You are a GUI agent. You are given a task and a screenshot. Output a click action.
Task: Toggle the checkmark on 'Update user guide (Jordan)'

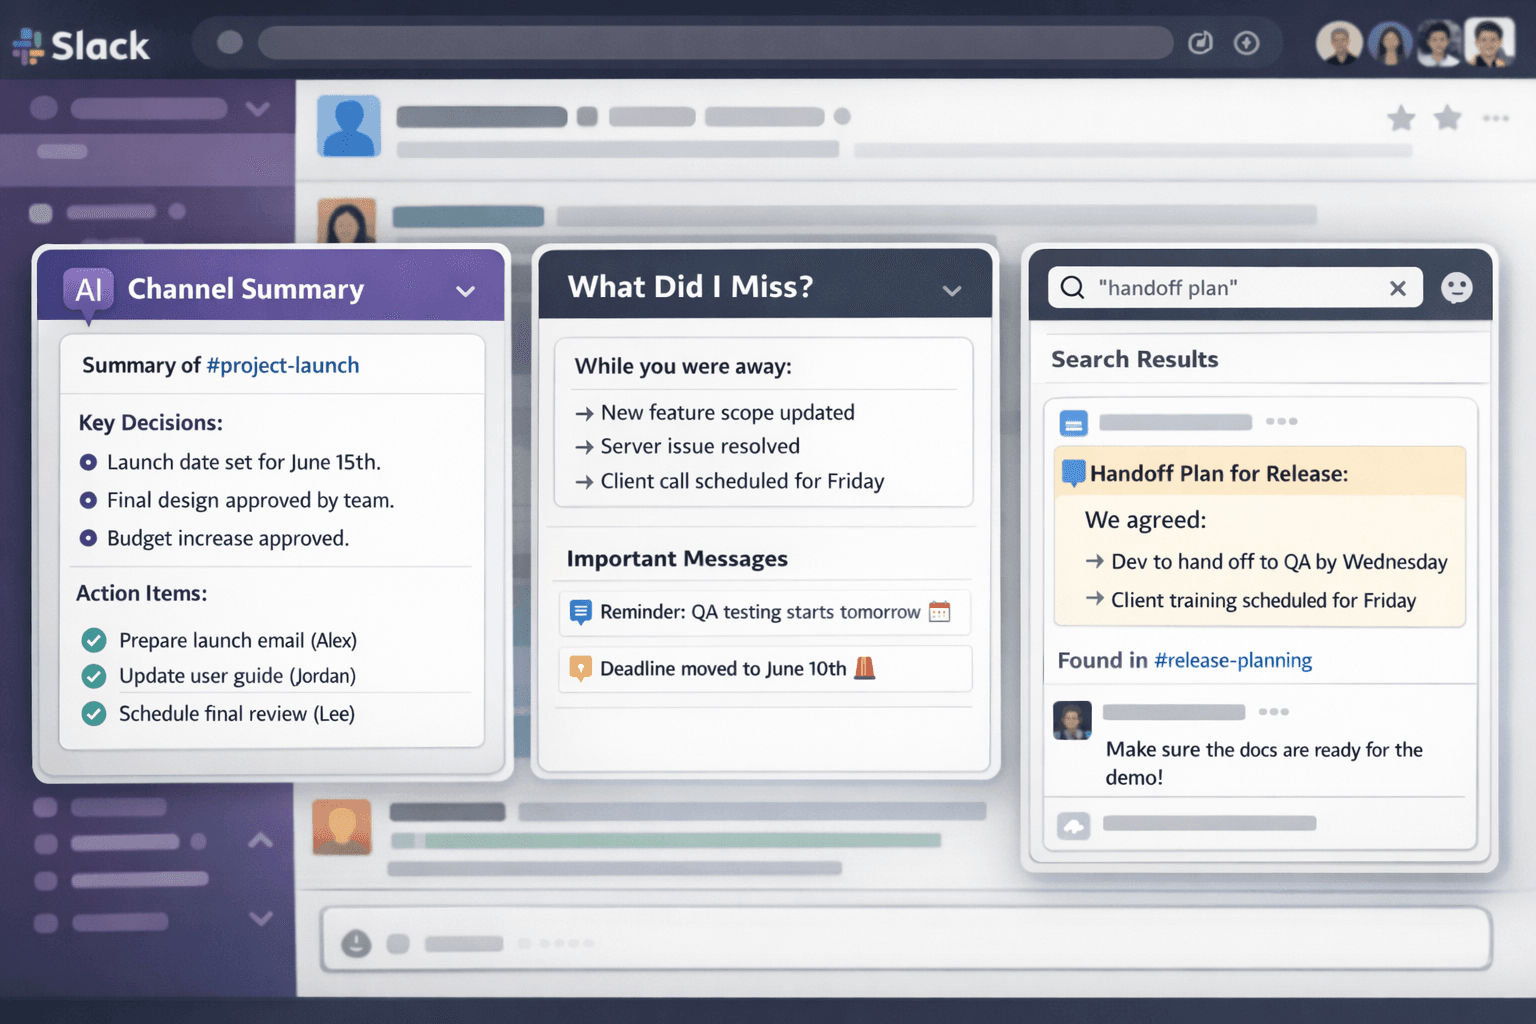pyautogui.click(x=92, y=676)
